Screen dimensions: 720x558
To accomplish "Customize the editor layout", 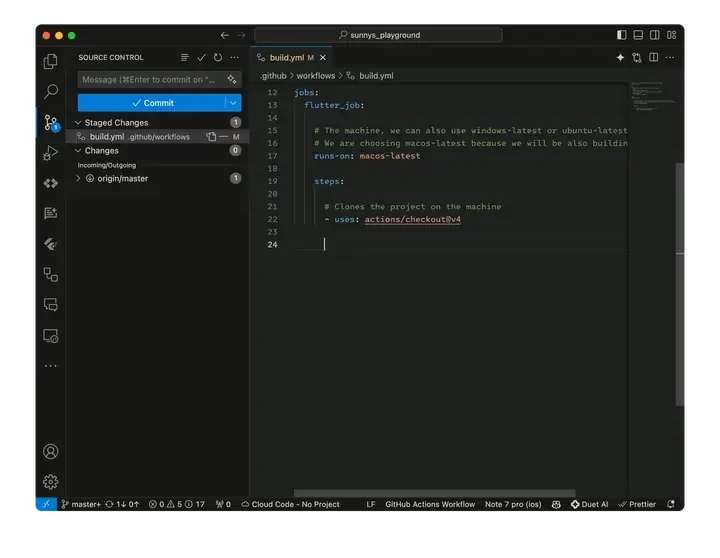I will click(671, 35).
